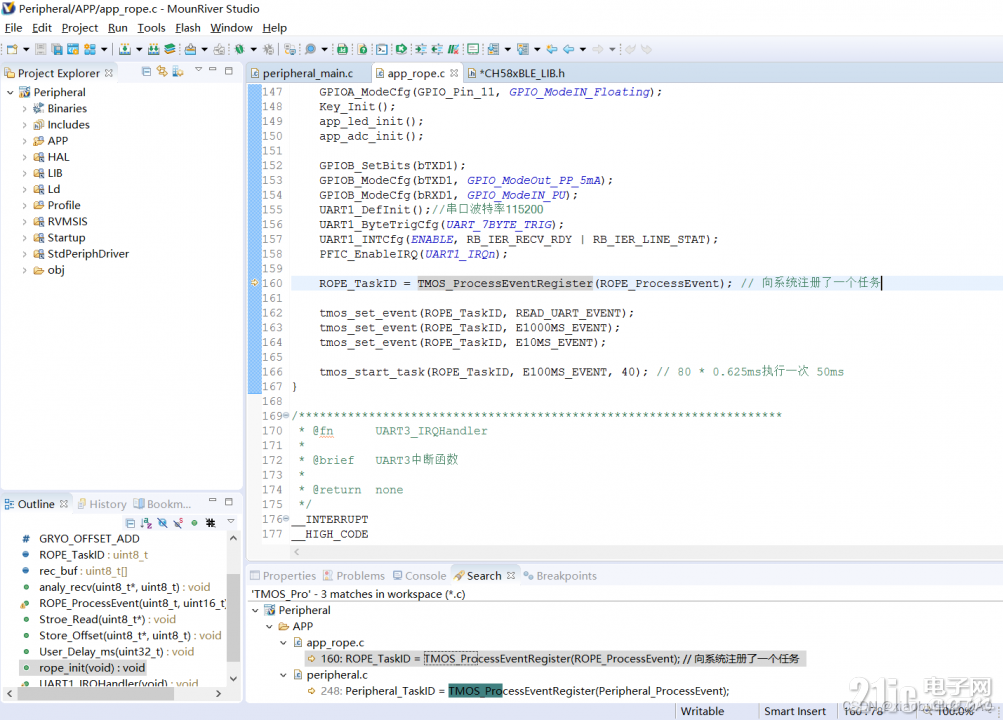Toggle hide non-public members green dot

tap(194, 523)
